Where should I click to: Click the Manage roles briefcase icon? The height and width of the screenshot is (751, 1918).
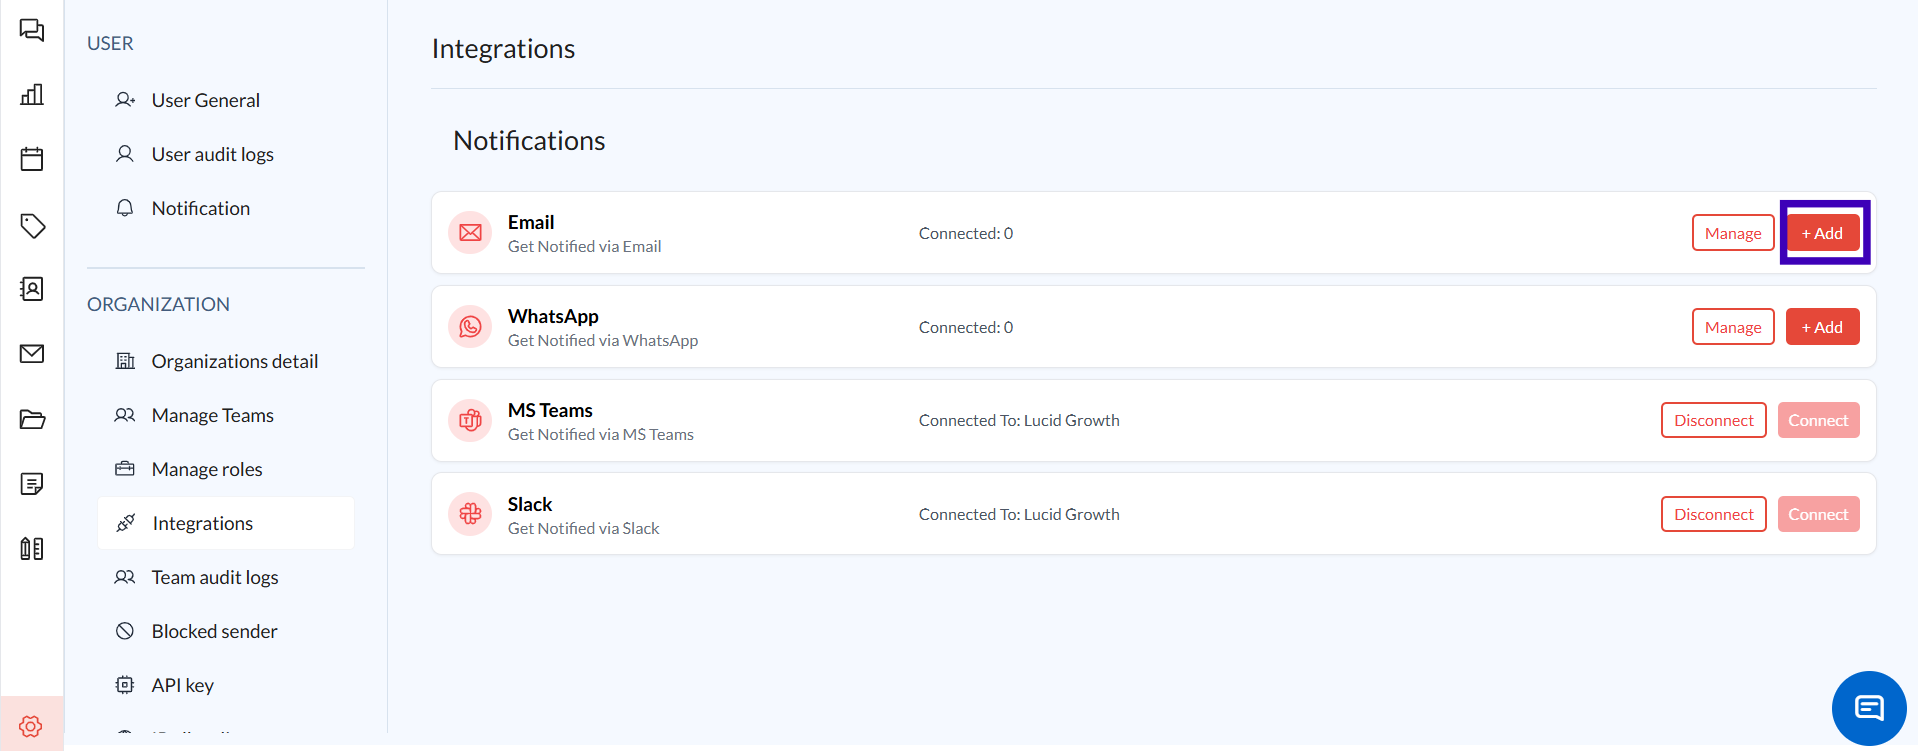125,469
